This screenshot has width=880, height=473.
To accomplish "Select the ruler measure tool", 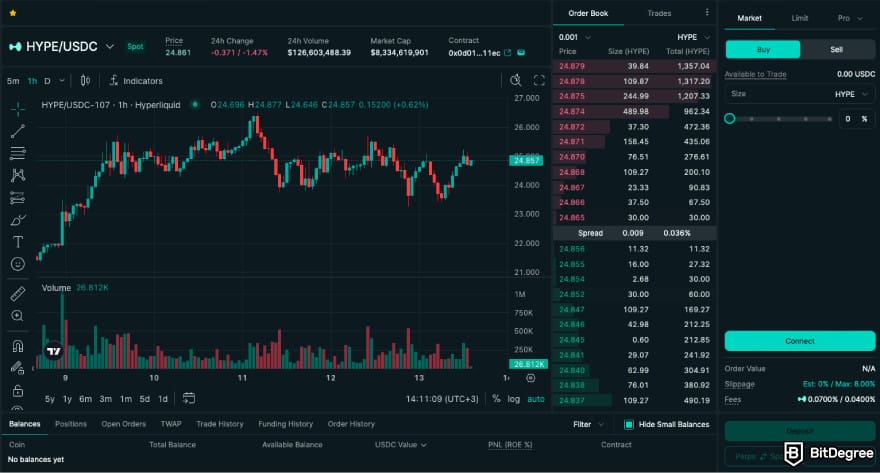I will click(x=18, y=293).
